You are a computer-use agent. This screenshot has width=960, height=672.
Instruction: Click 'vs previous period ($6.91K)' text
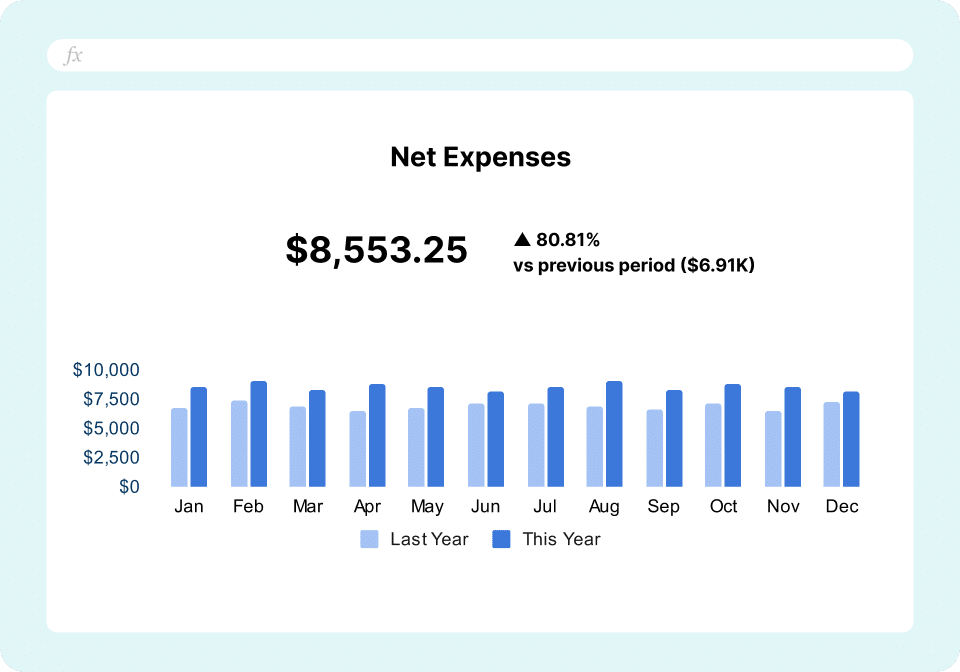click(x=634, y=265)
